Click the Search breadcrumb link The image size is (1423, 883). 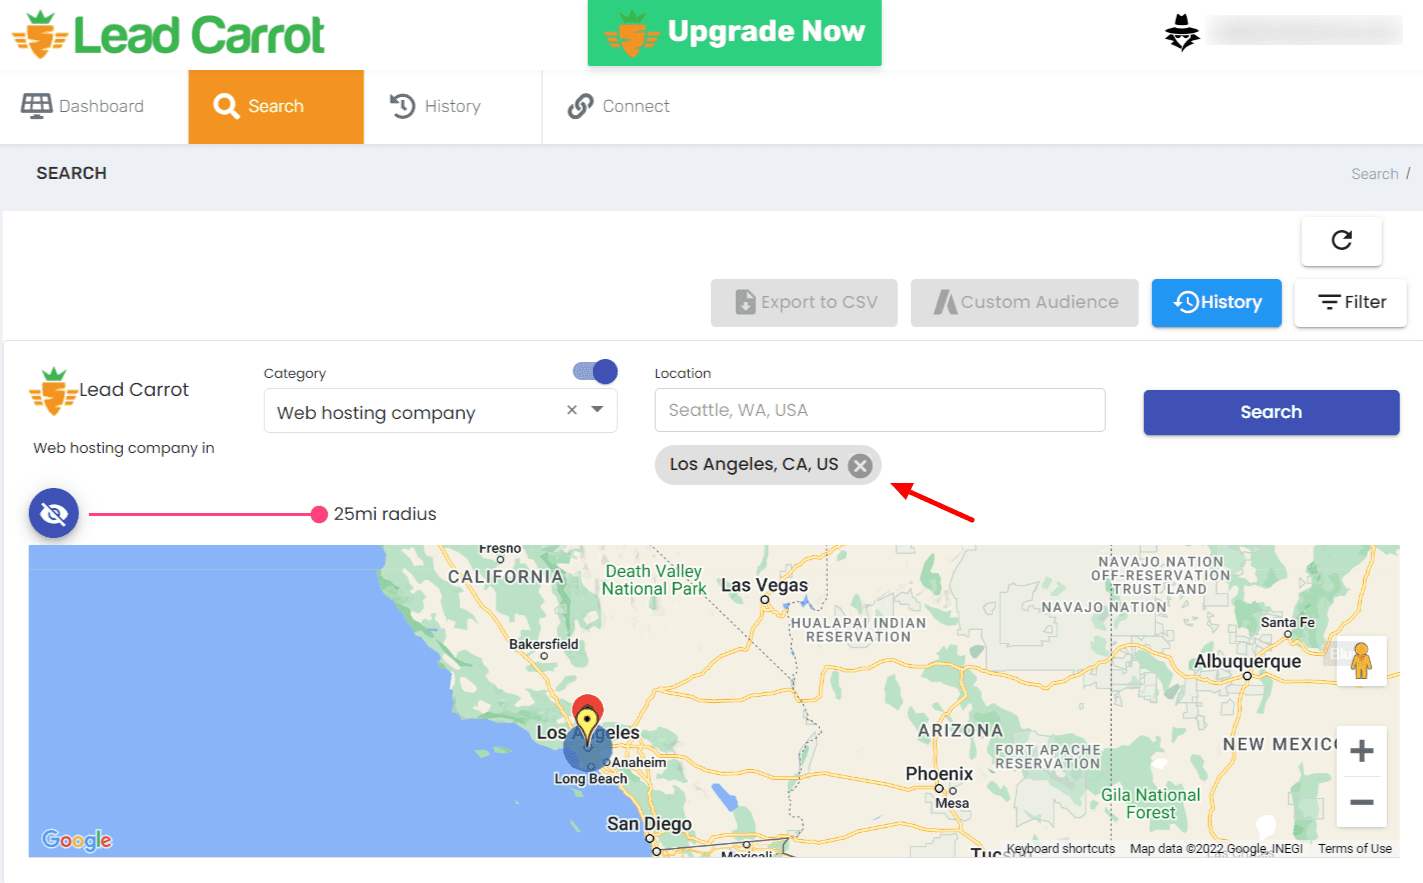pos(1375,174)
